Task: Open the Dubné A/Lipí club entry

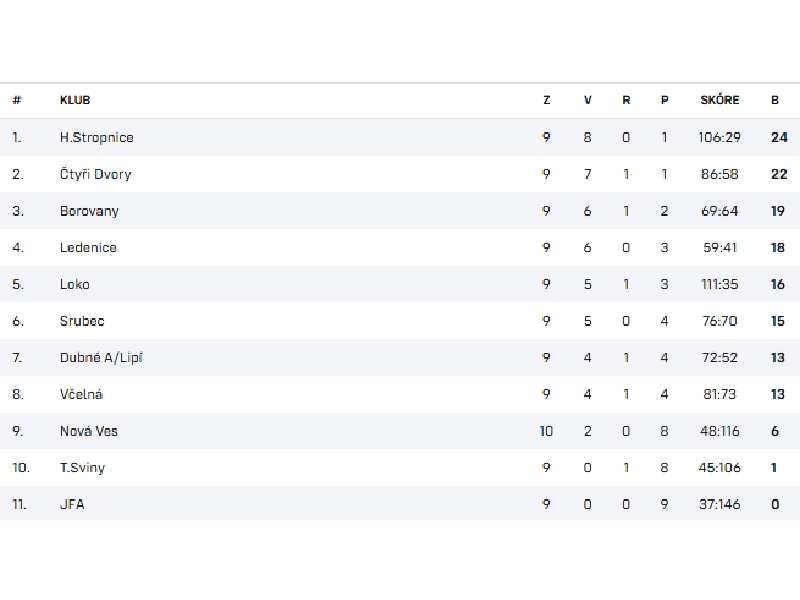Action: tap(101, 357)
